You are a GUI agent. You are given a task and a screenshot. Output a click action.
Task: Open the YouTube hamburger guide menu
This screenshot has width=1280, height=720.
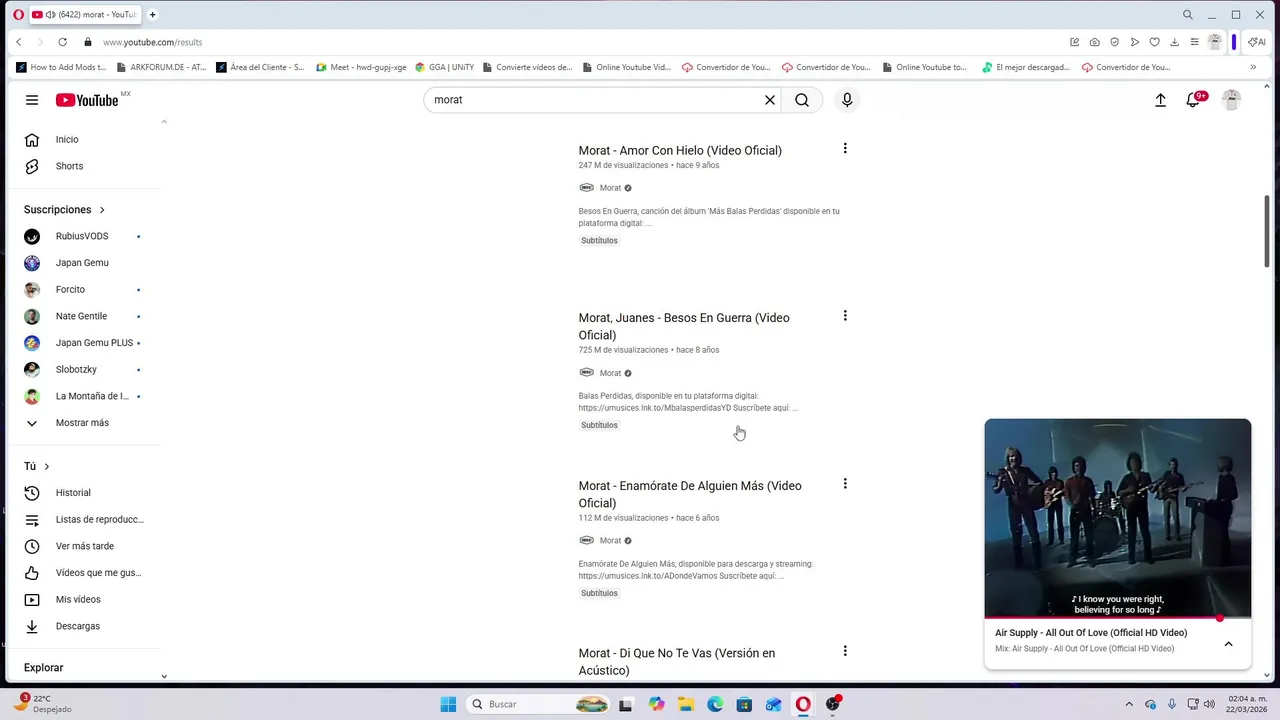[x=32, y=100]
